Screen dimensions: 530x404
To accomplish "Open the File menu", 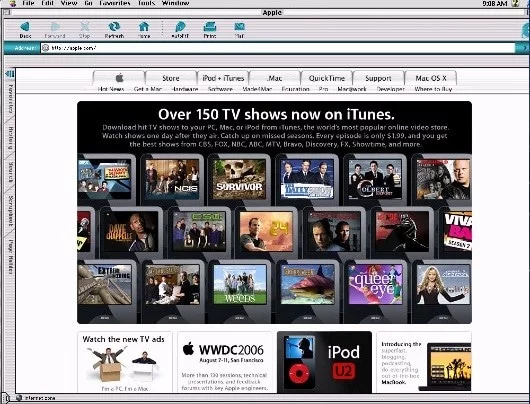I will (x=28, y=3).
